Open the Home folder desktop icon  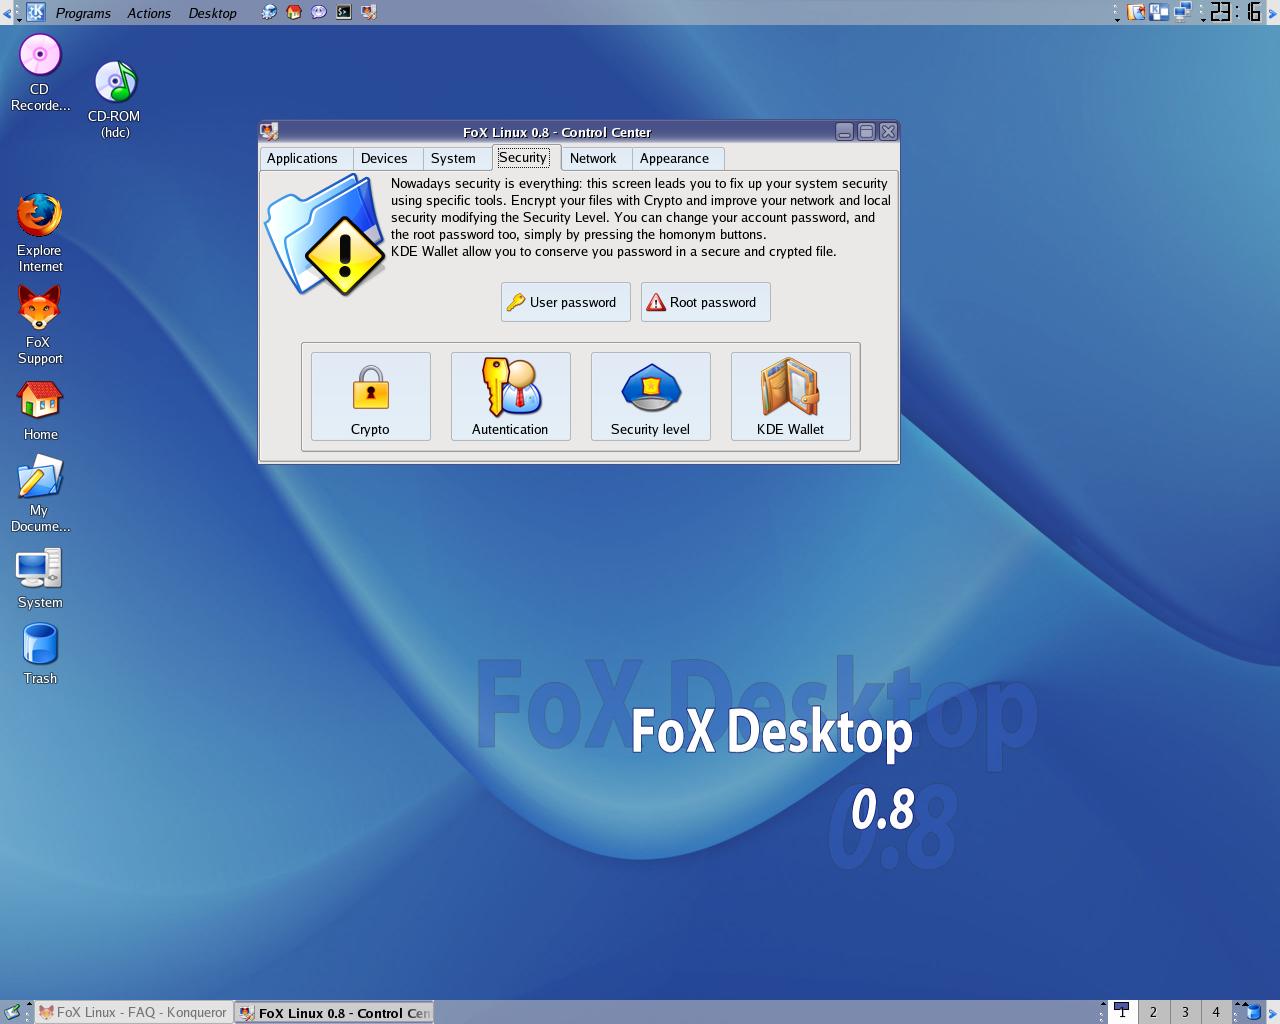[x=40, y=410]
